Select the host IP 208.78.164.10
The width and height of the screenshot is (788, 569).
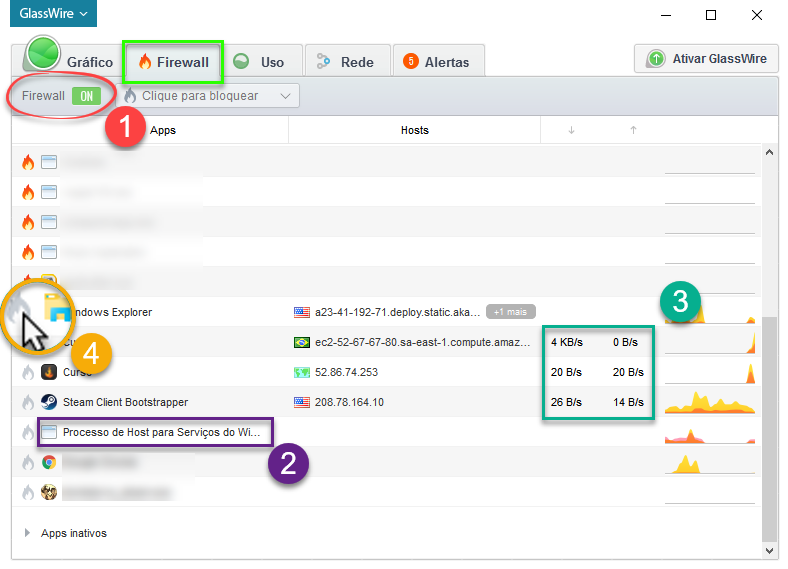tap(349, 402)
